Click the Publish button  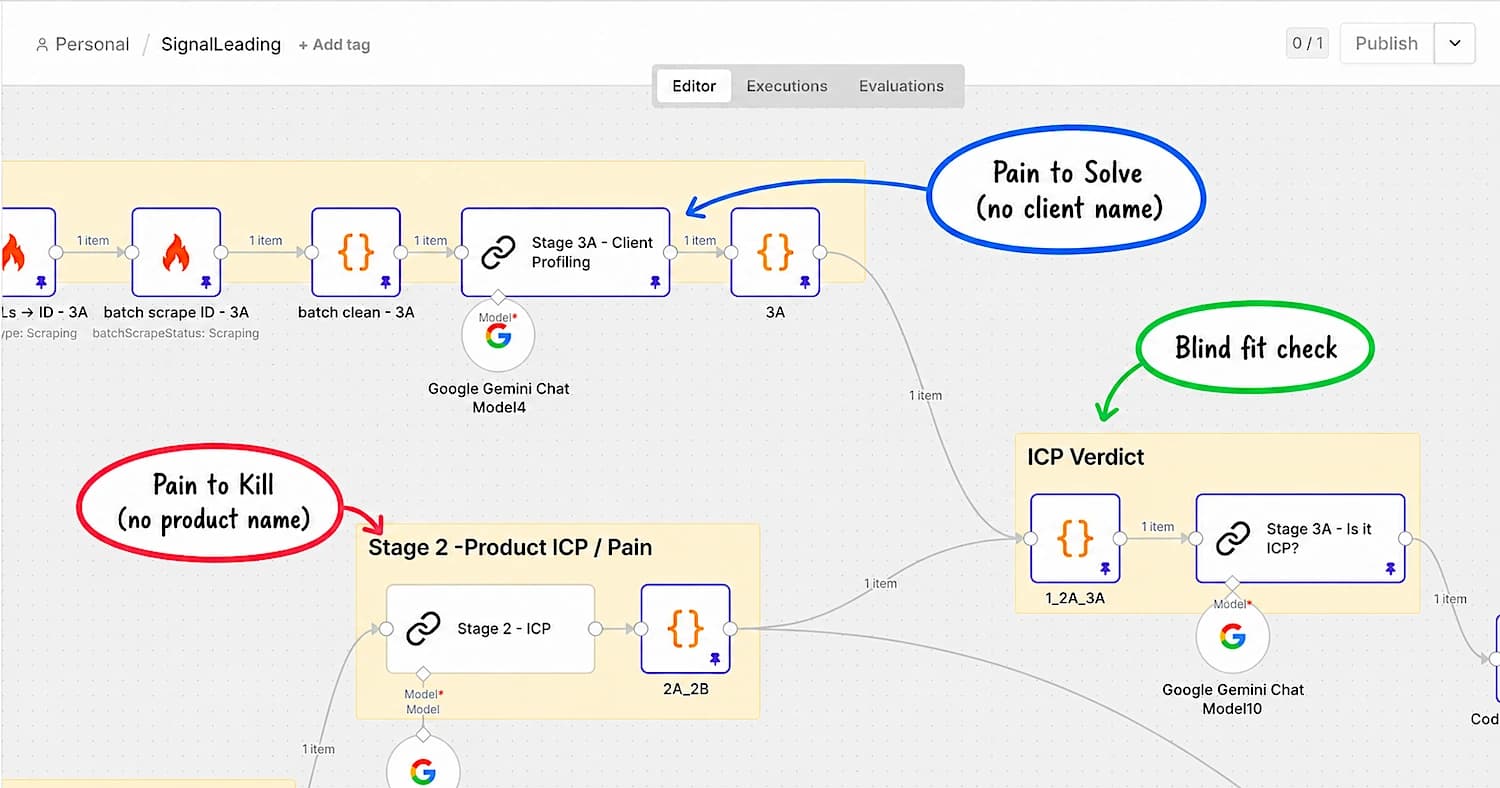1386,43
